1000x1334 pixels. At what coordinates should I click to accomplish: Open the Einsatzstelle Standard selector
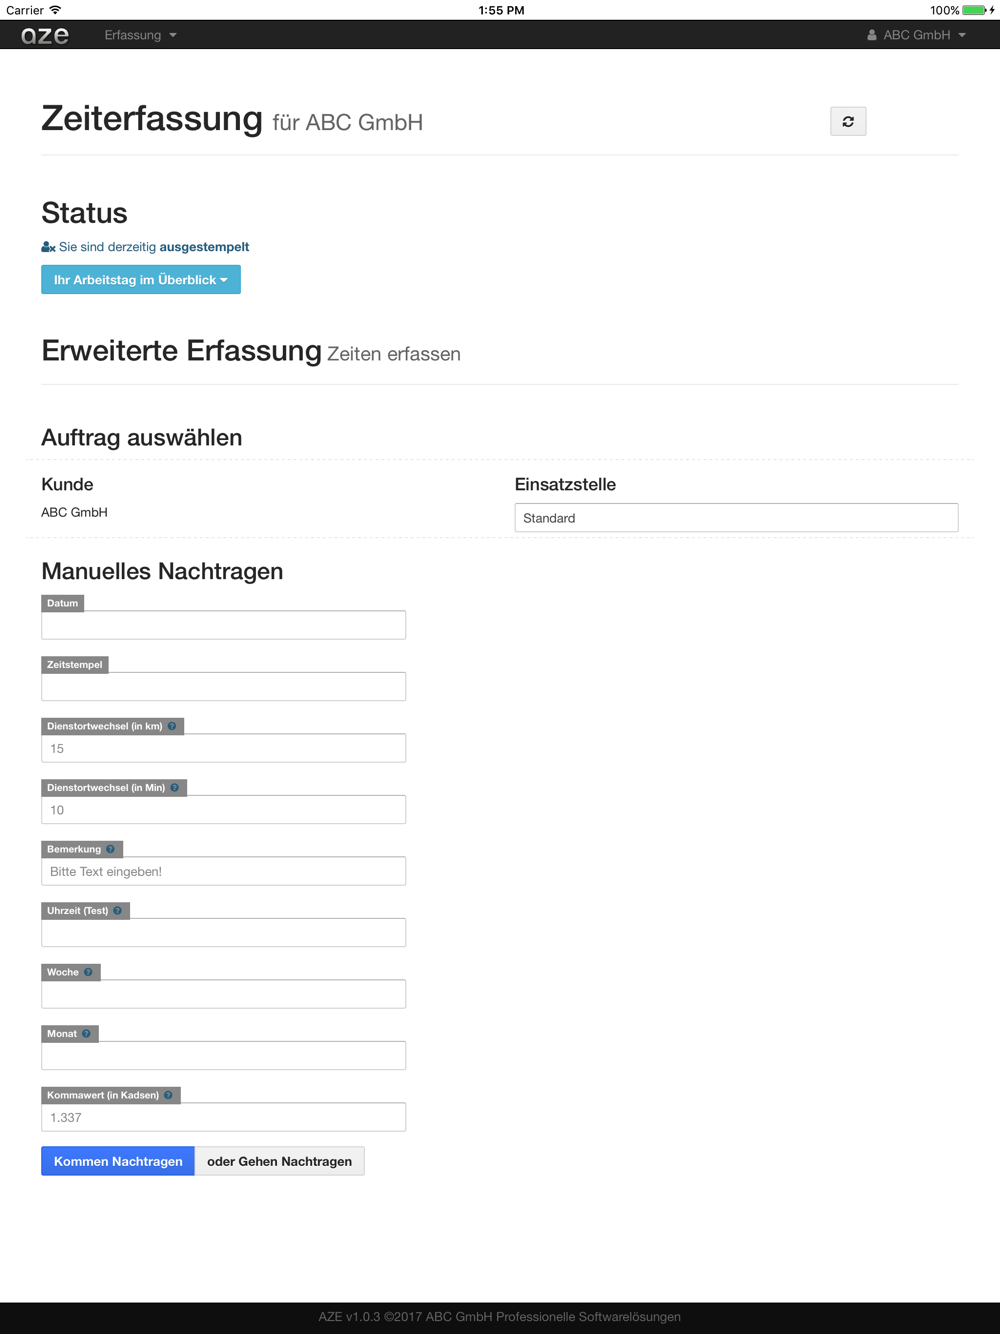point(736,518)
